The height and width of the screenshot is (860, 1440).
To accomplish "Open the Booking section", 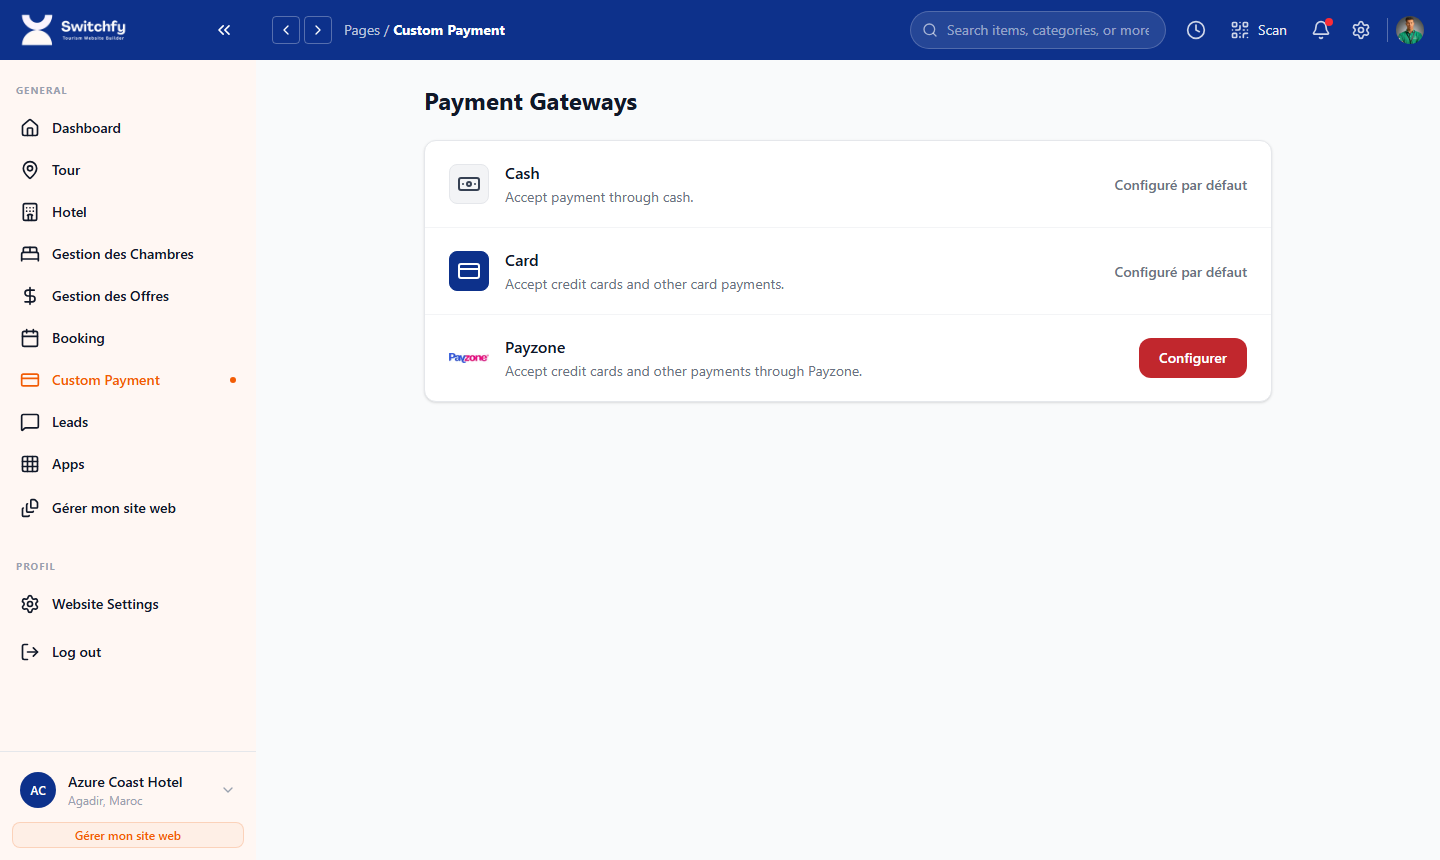I will tap(78, 338).
